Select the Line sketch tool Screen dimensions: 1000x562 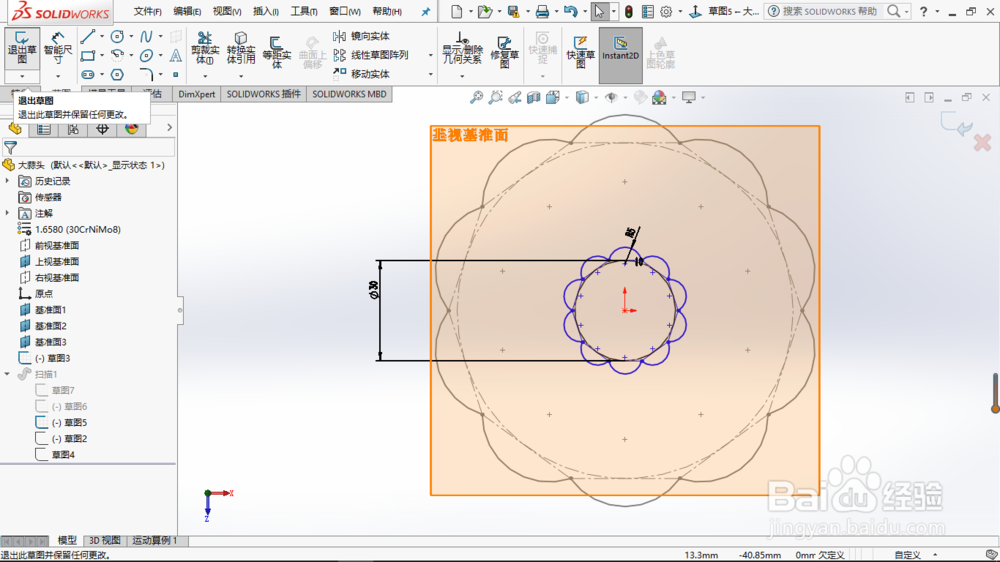pos(88,37)
